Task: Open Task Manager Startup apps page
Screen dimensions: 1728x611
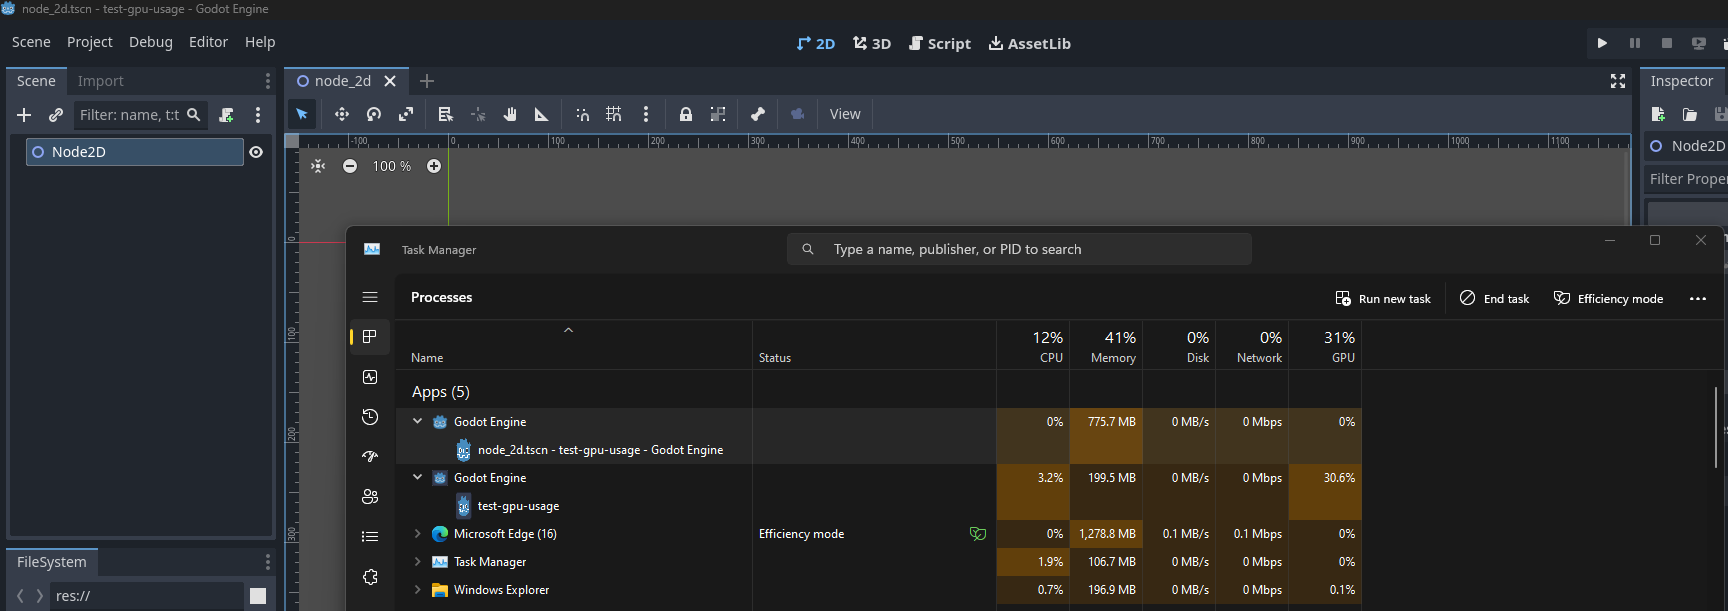Action: pos(370,457)
